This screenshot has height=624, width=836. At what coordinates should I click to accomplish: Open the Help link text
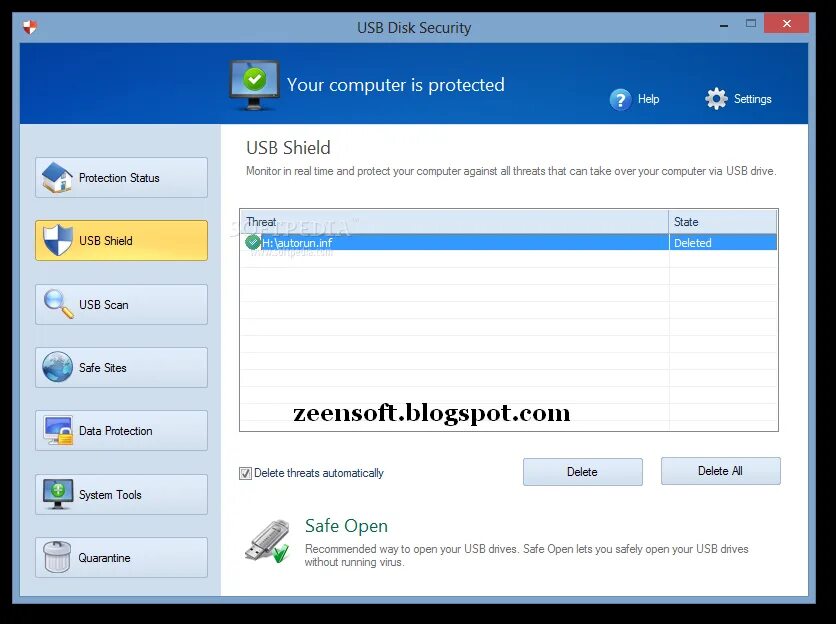click(x=648, y=99)
